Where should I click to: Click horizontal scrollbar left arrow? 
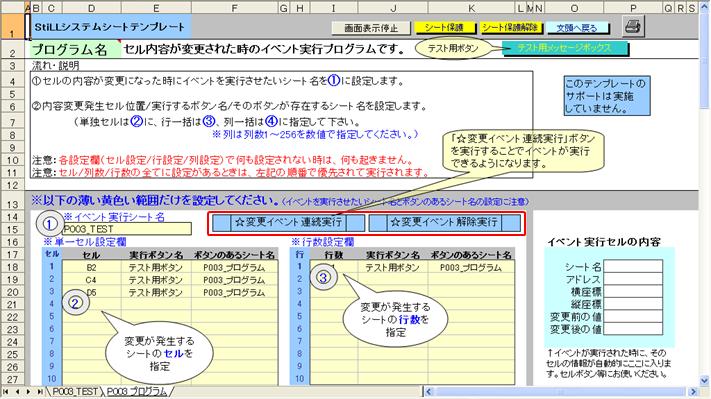pyautogui.click(x=429, y=391)
